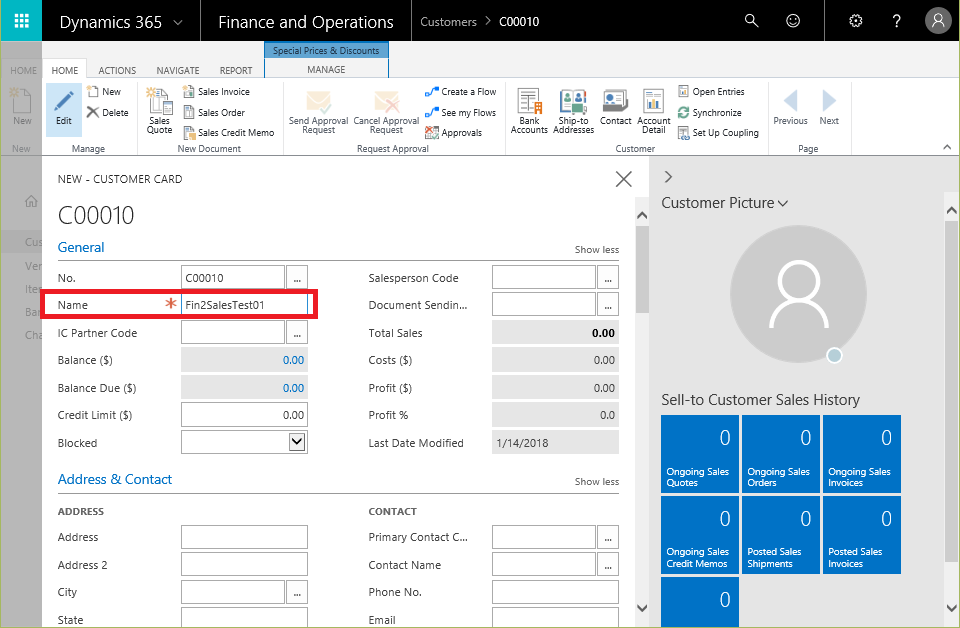Click See my Flows
The width and height of the screenshot is (960, 628).
tap(460, 113)
